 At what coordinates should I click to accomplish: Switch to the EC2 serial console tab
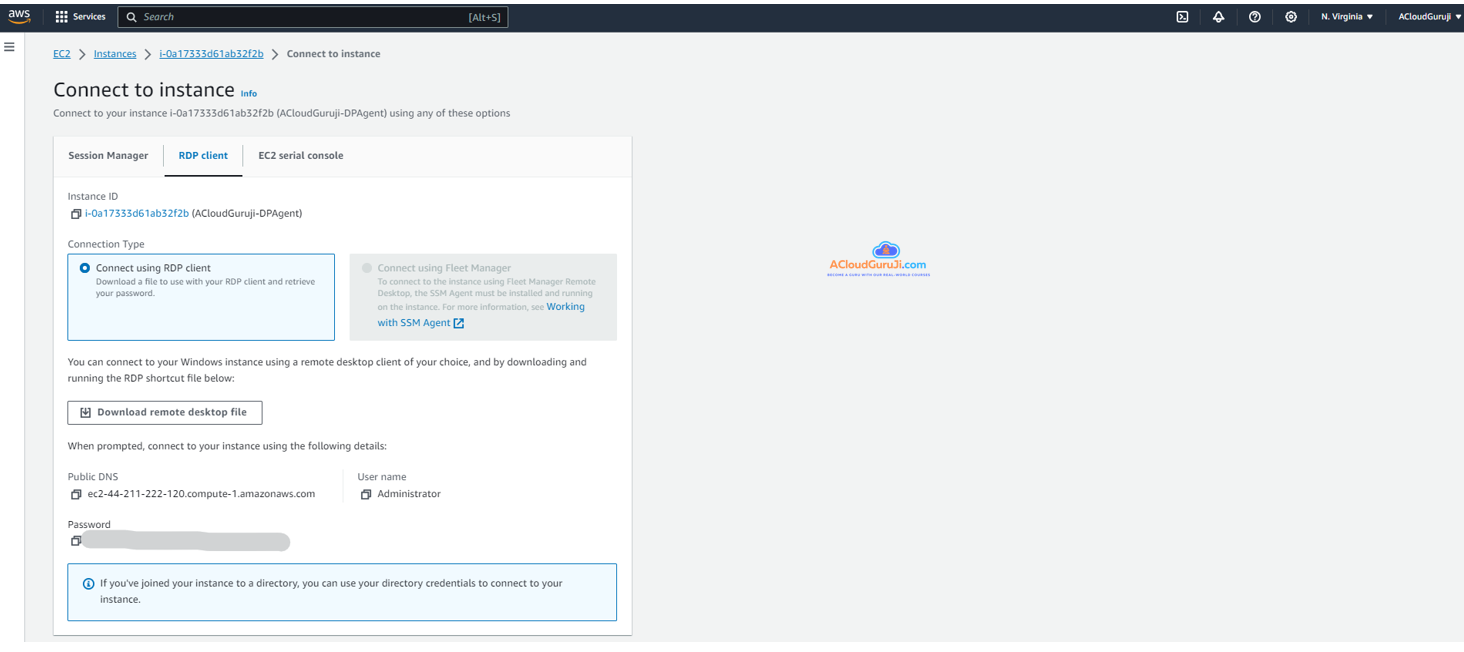pos(300,156)
